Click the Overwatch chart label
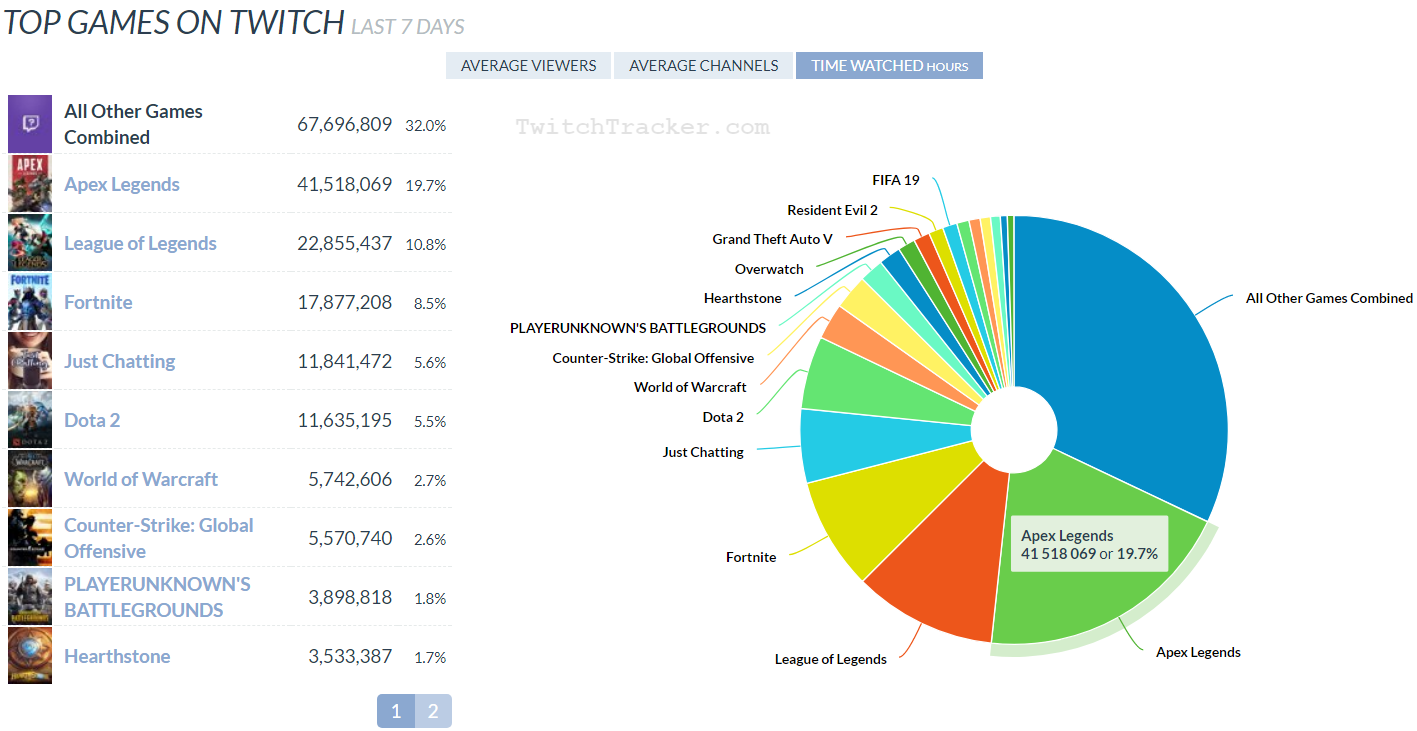 [x=769, y=269]
